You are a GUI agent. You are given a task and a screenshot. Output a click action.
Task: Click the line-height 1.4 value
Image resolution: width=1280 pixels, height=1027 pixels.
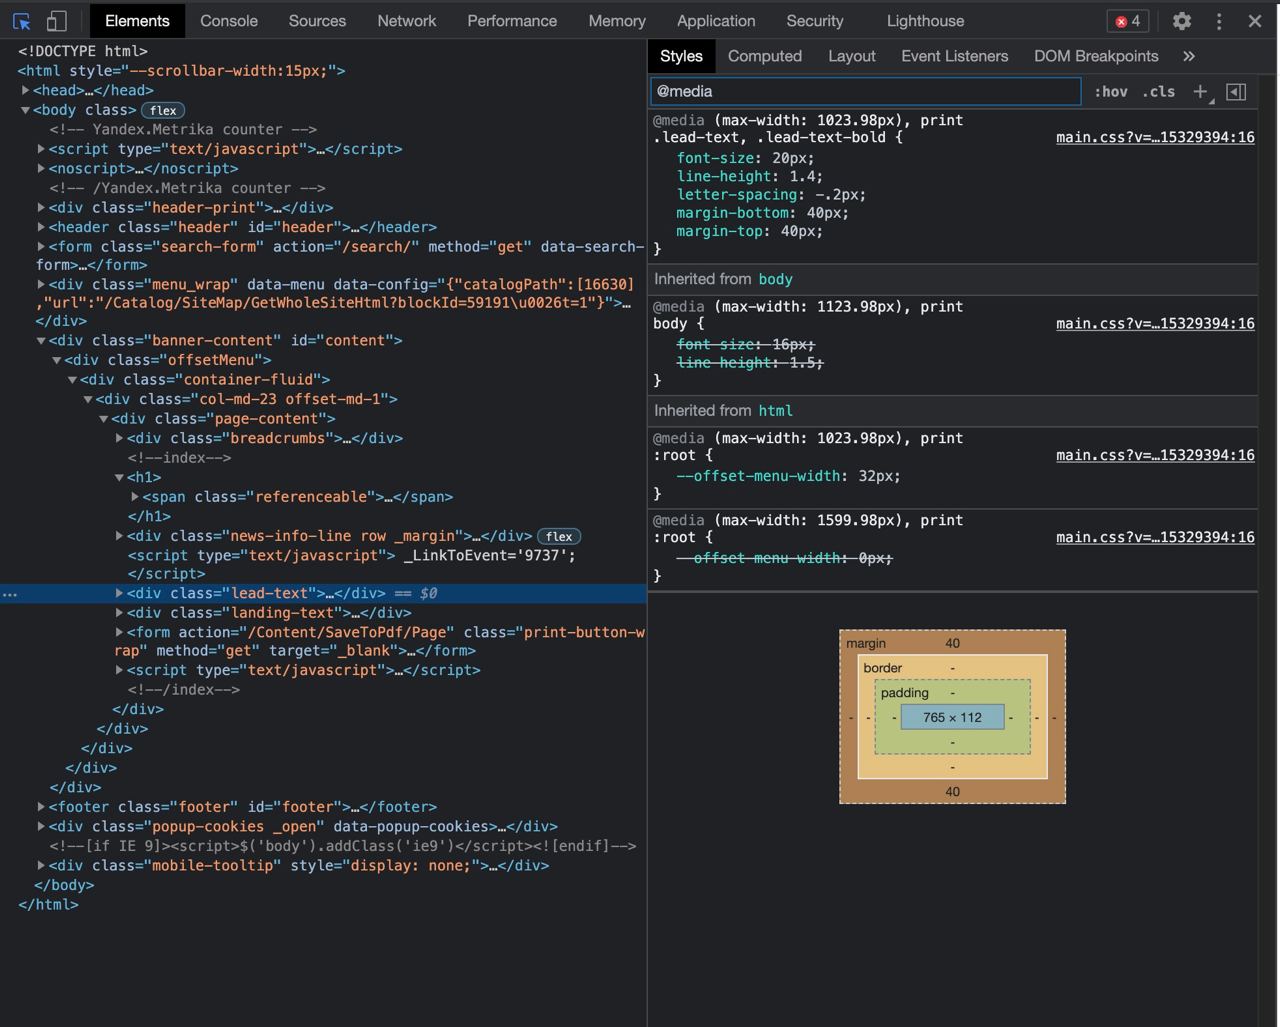(x=804, y=176)
